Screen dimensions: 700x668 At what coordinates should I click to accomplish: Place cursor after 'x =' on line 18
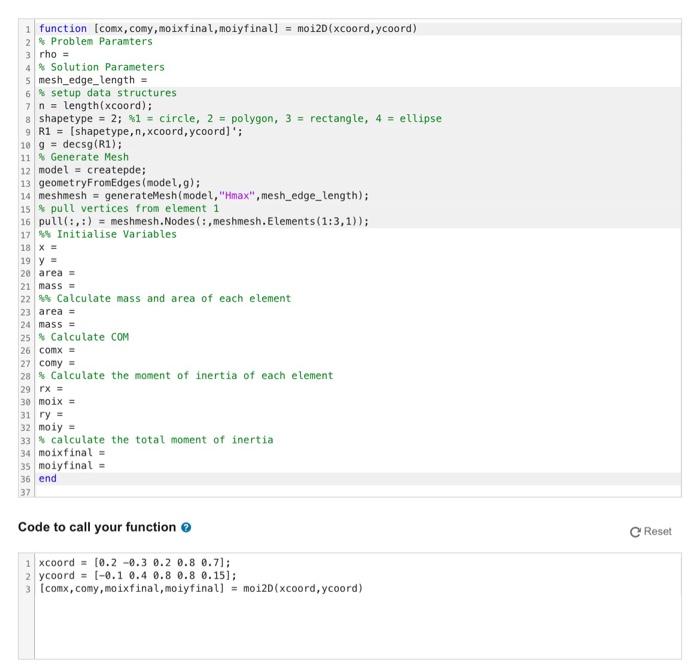pos(58,247)
